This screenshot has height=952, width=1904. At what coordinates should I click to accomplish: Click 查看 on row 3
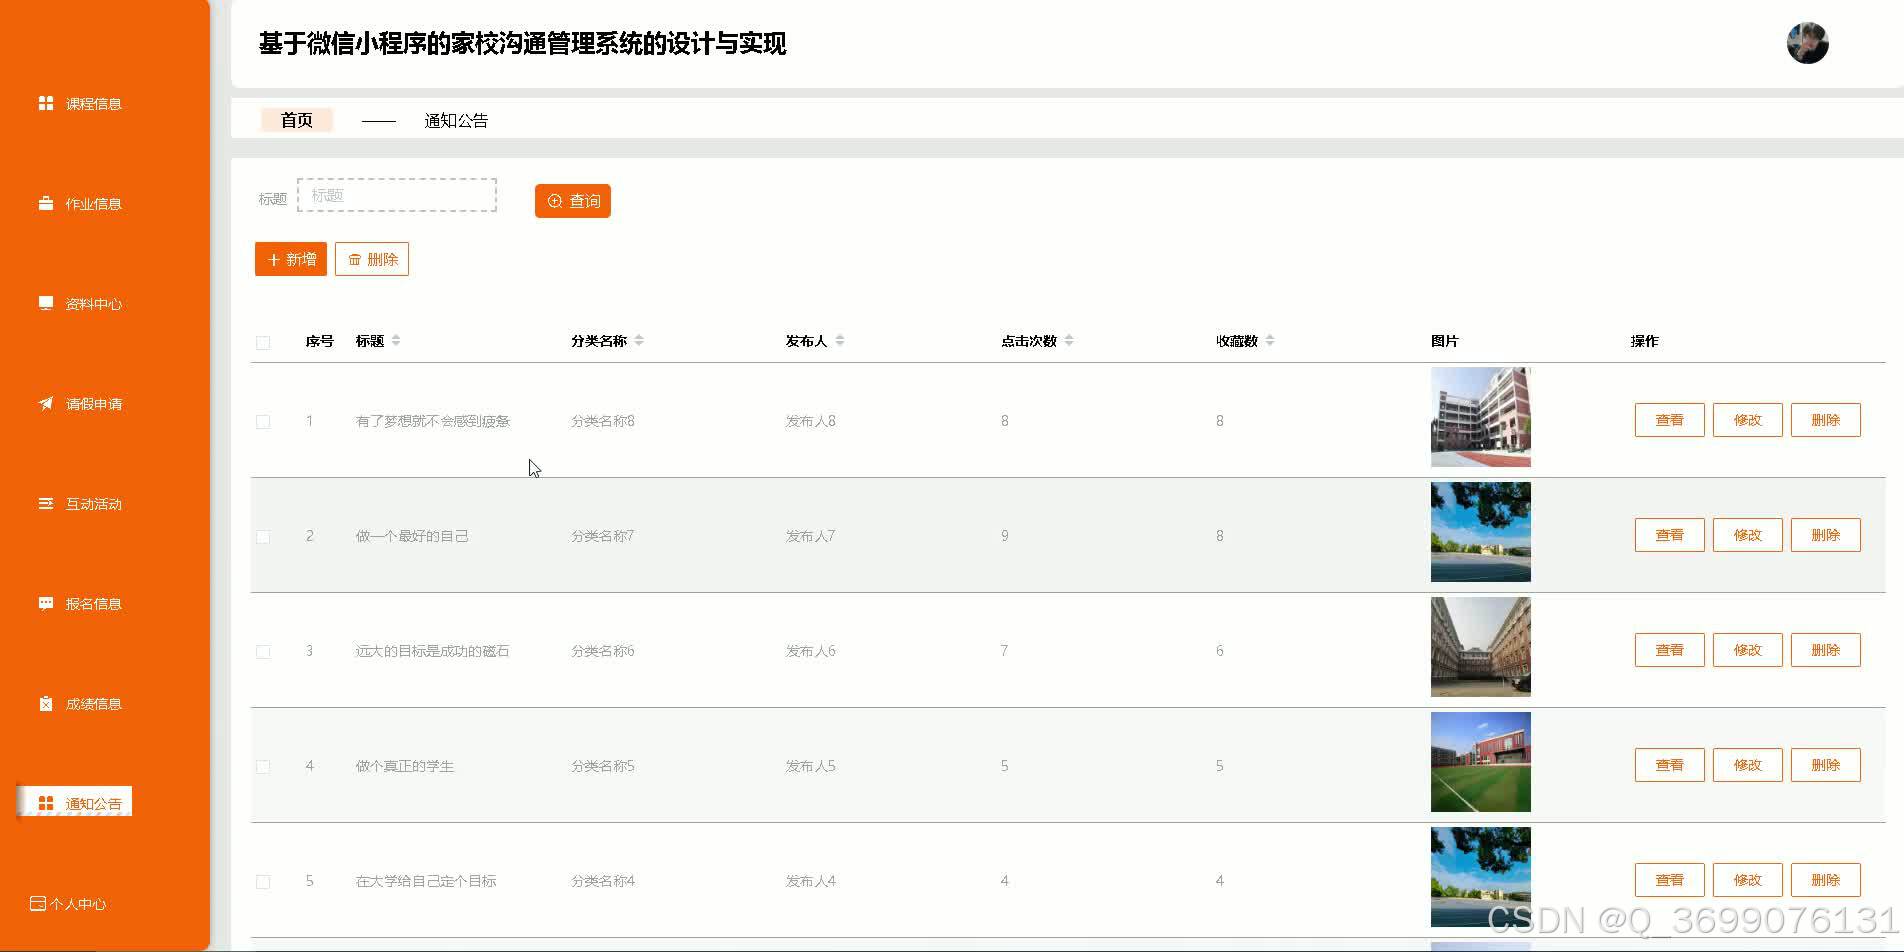click(x=1668, y=649)
